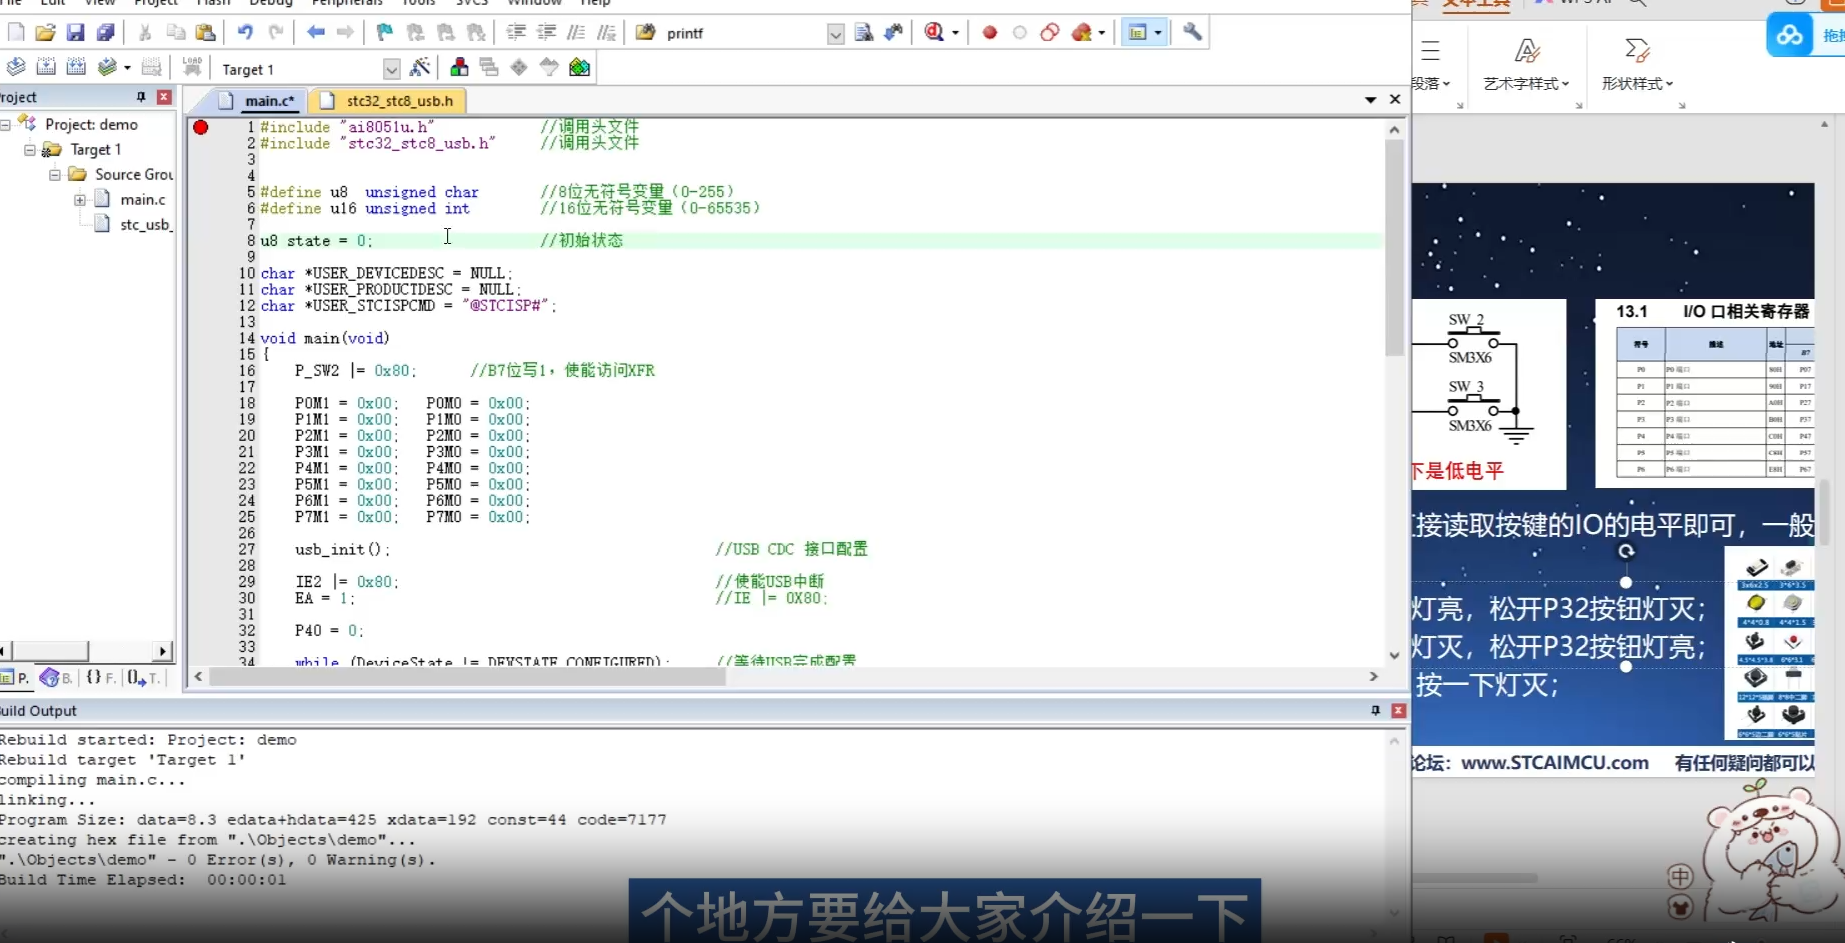Save all files with the multi-disk icon
Viewport: 1845px width, 943px height.
[105, 32]
